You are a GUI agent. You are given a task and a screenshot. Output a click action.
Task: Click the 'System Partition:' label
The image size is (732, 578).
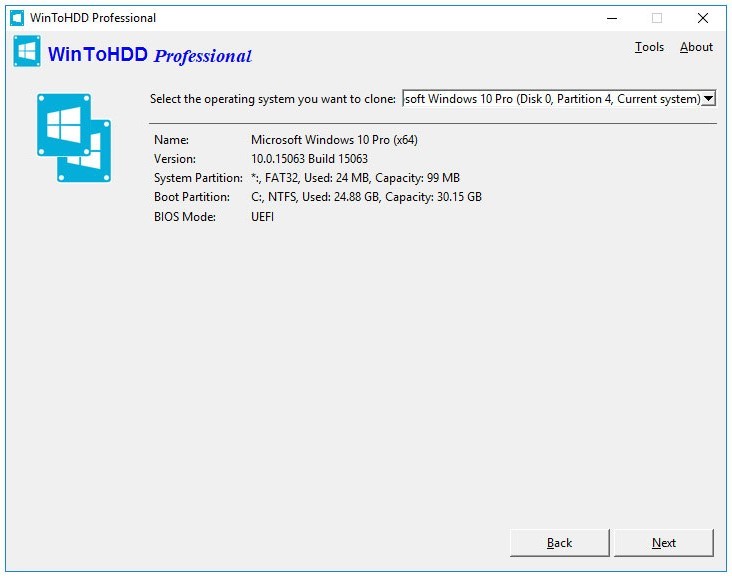tap(198, 178)
